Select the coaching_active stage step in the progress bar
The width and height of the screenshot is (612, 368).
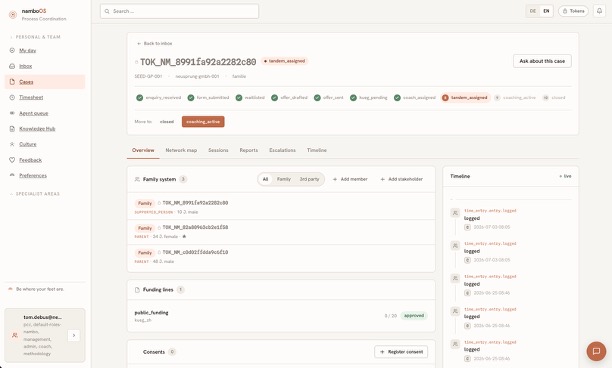coord(515,98)
